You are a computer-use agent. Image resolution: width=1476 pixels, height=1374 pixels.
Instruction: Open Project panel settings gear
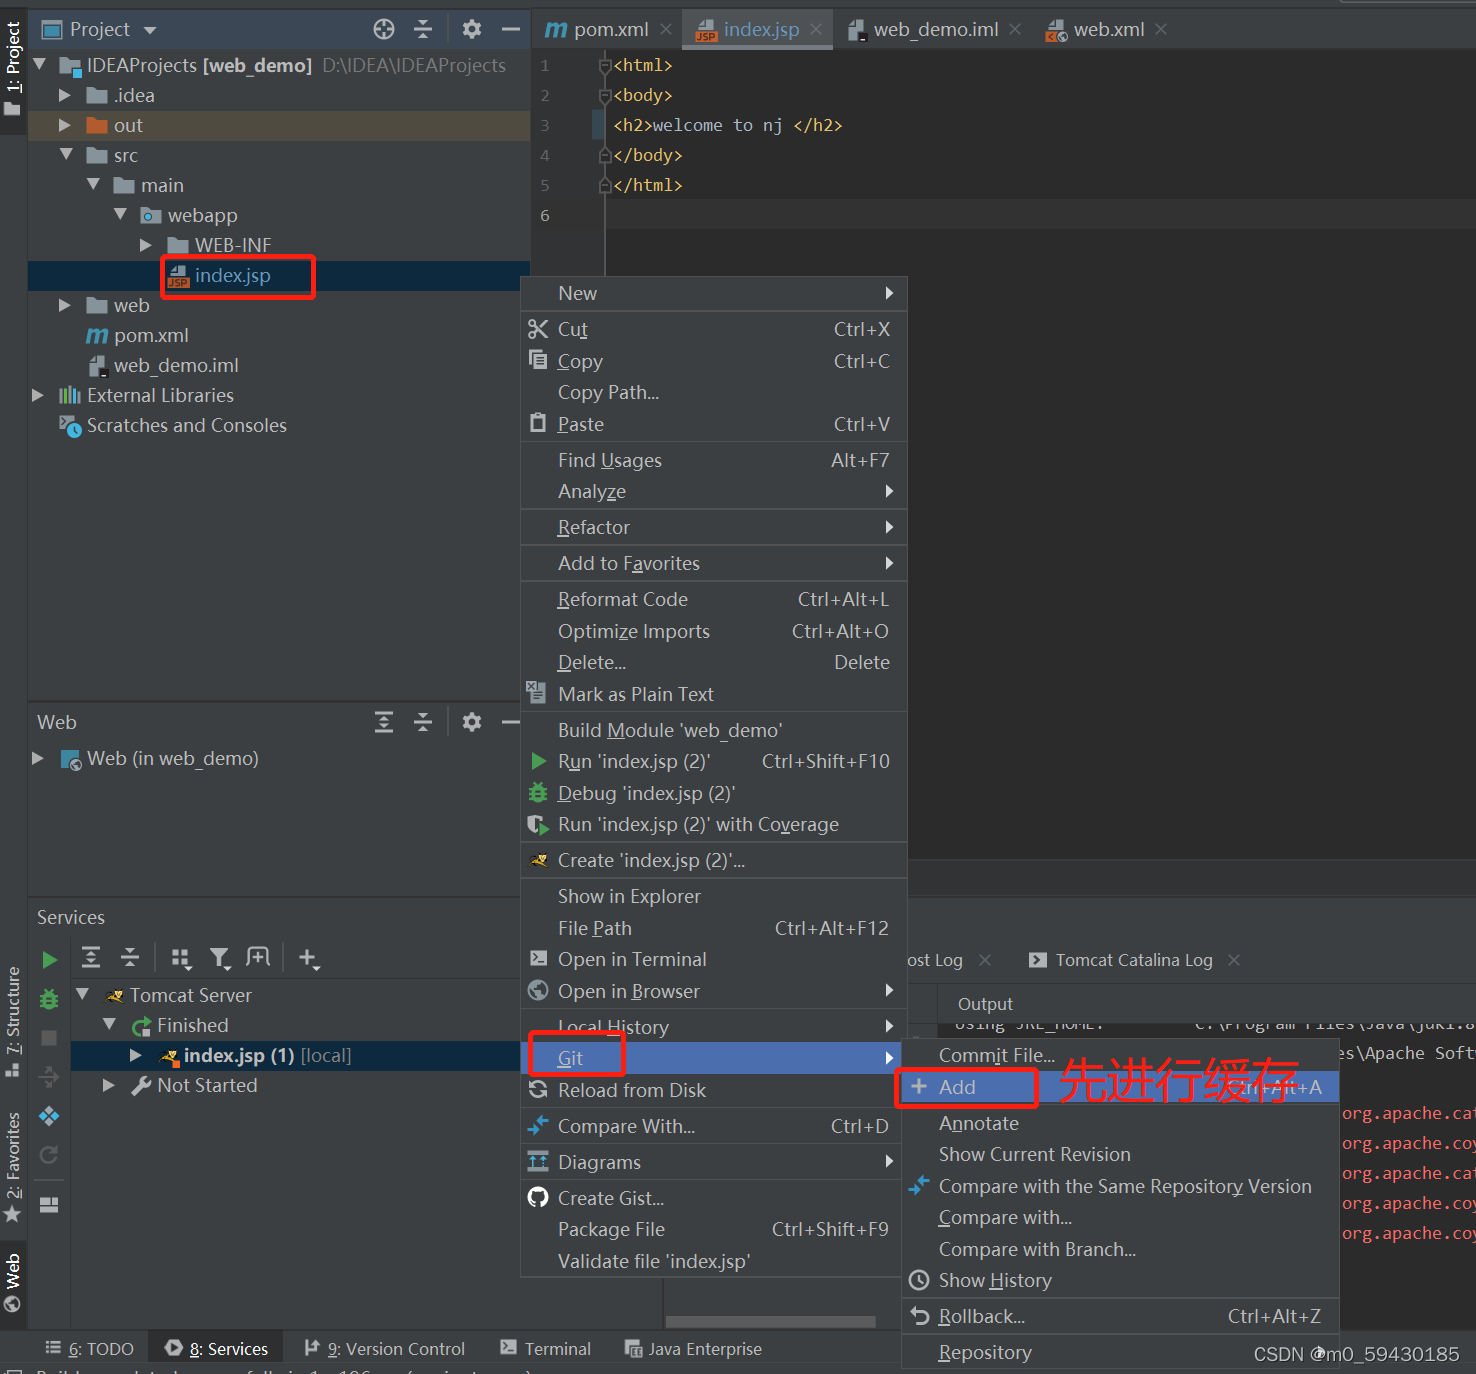pyautogui.click(x=472, y=29)
